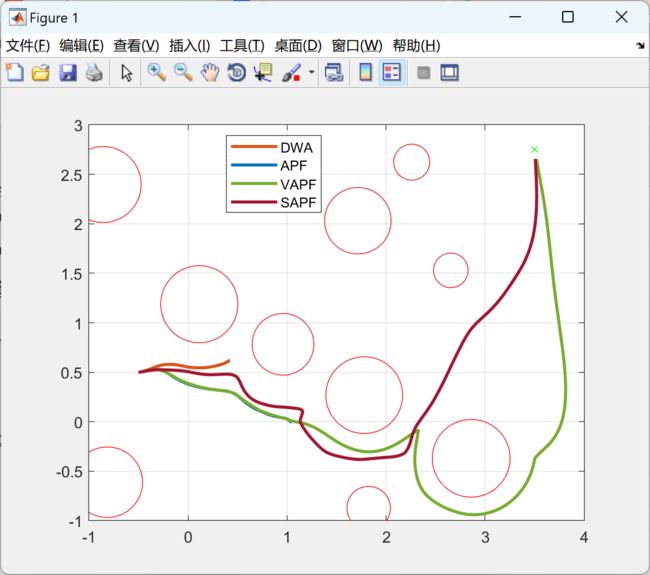Open the 文件(F) menu
Image resolution: width=650 pixels, height=575 pixels.
click(x=28, y=46)
